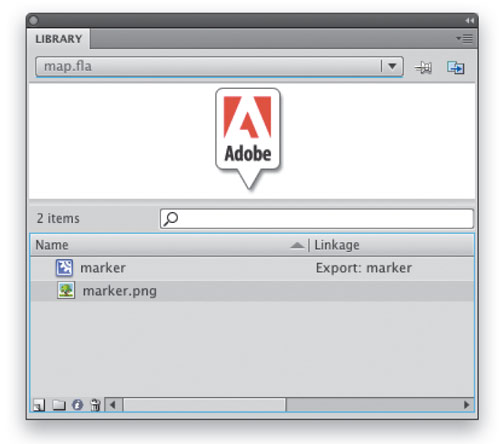500x444 pixels.
Task: Click the scroll right arrow
Action: pos(466,405)
